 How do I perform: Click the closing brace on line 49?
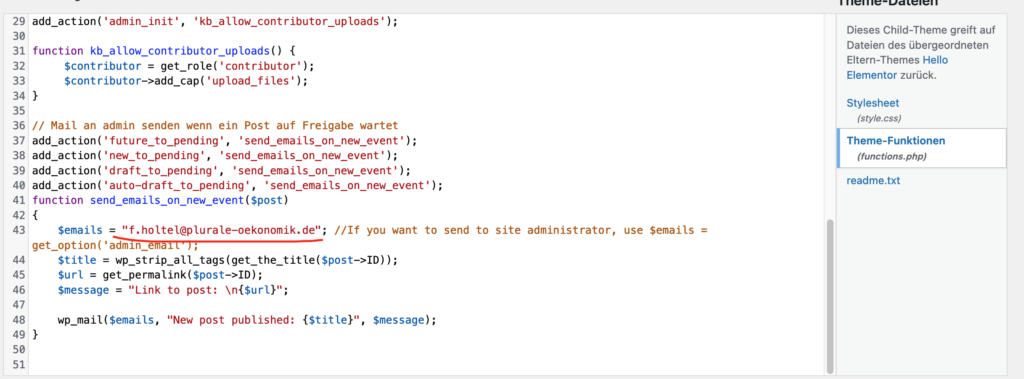[35, 335]
